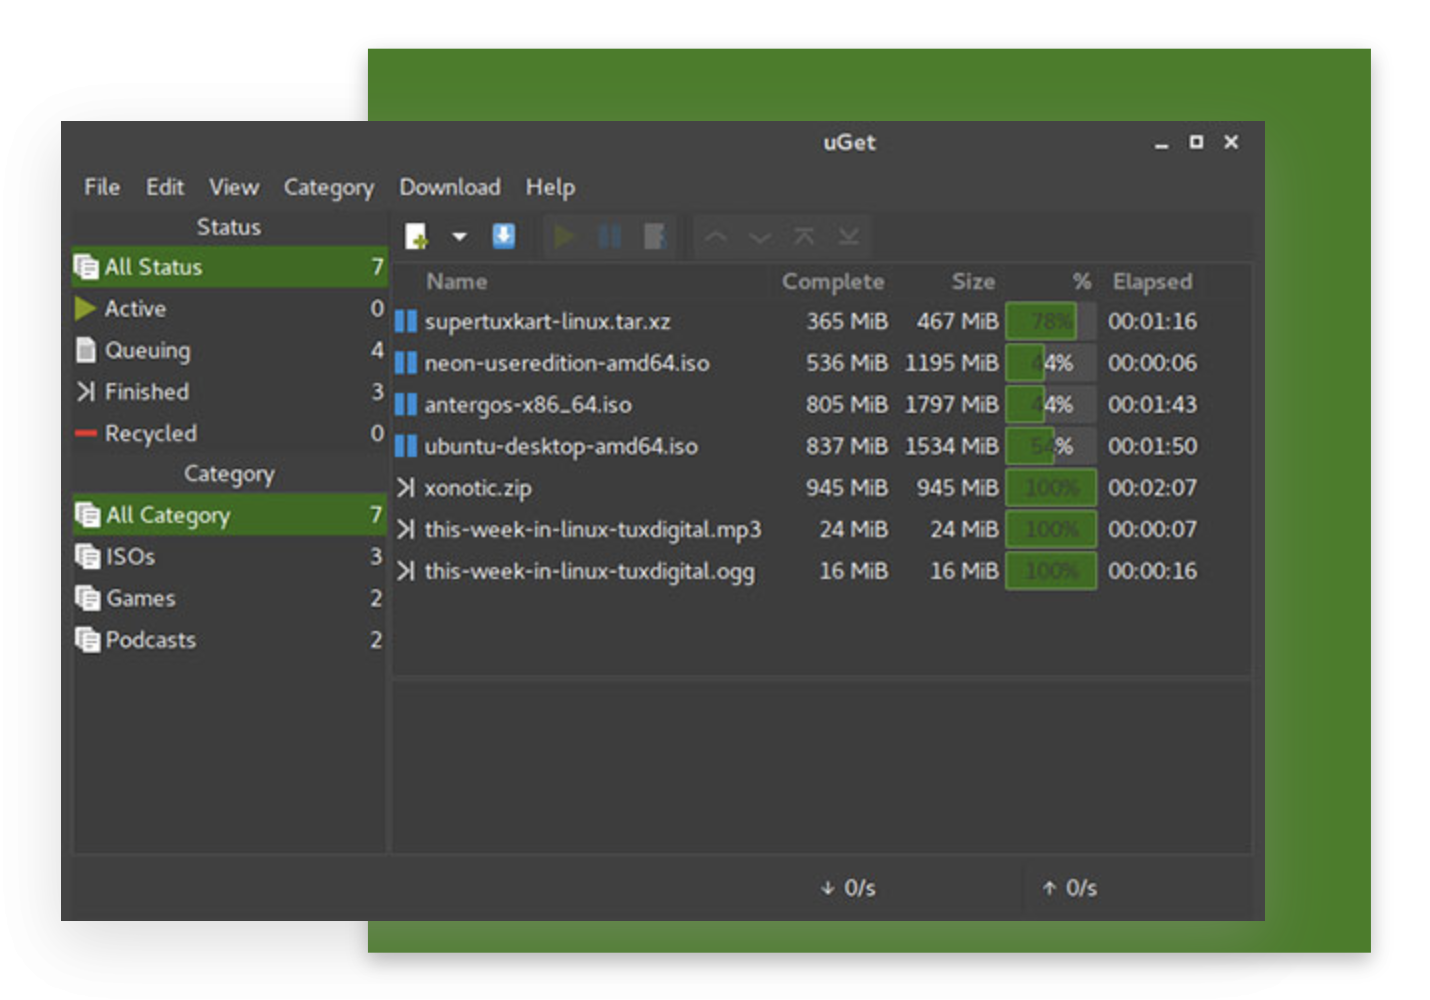Click progress bar of ubuntu-desktop-amd64.iso
The height and width of the screenshot is (1000, 1430).
pyautogui.click(x=1051, y=446)
